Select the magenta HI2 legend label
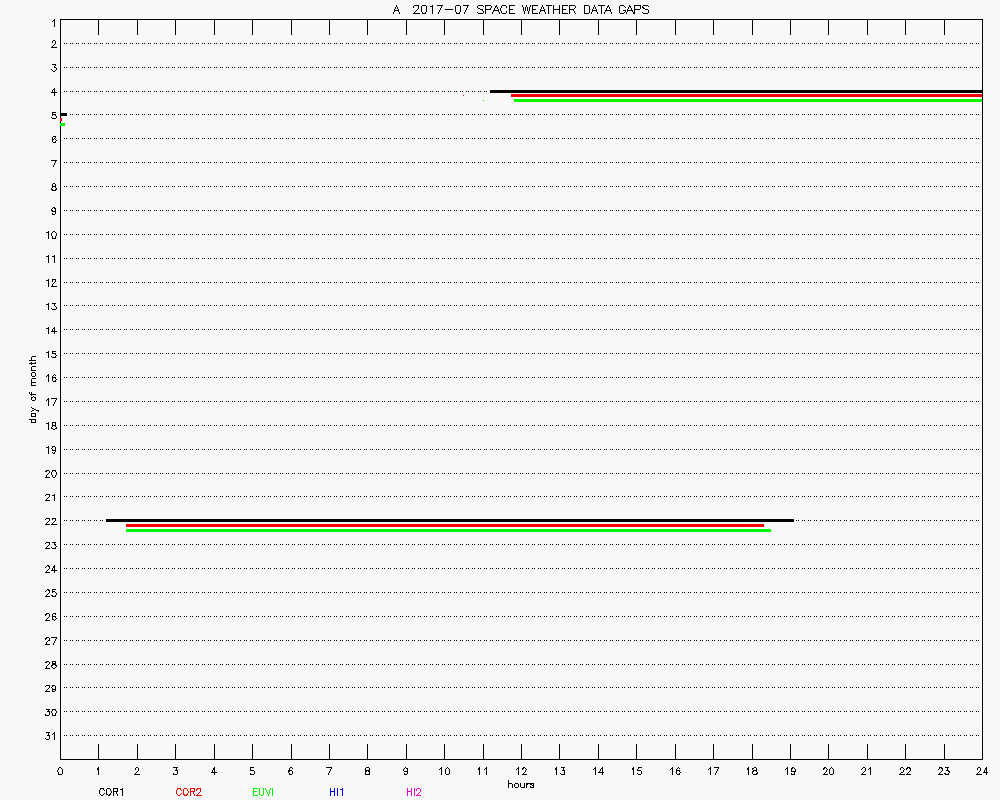Screen dimensions: 1000x800 (414, 792)
